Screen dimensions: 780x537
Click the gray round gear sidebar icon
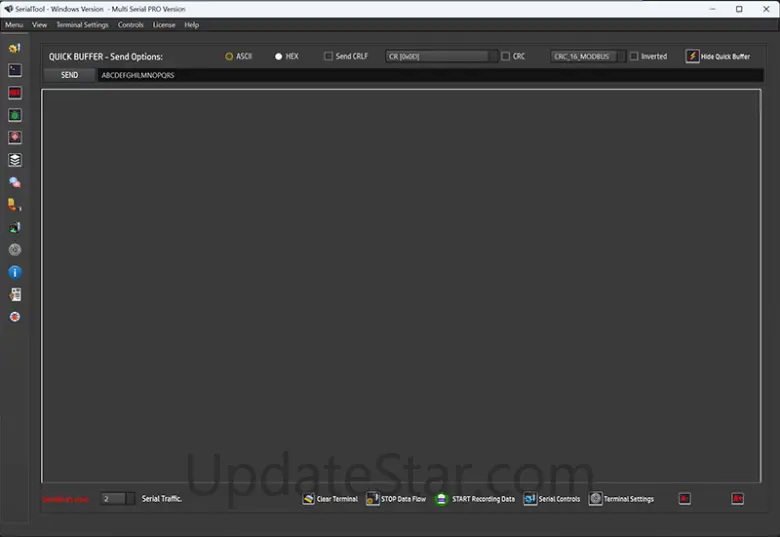[15, 250]
